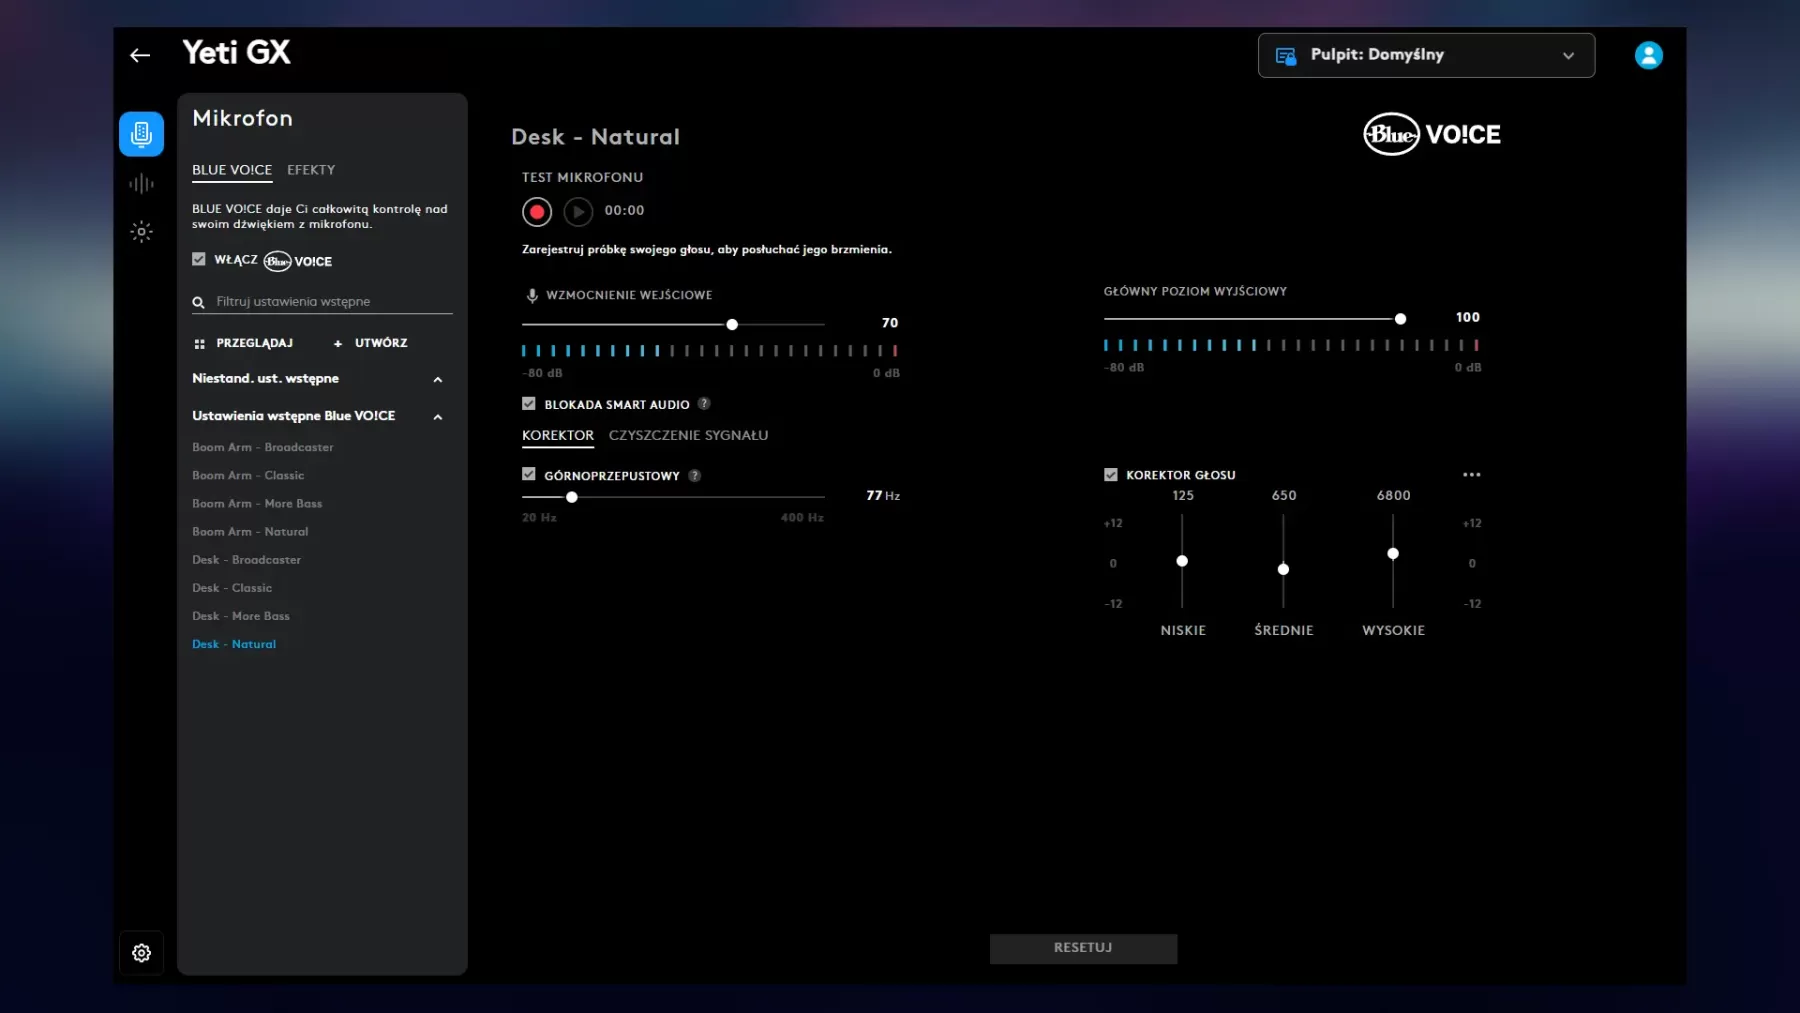Uncheck the Górnoprzepustowy filter checkbox

(529, 475)
